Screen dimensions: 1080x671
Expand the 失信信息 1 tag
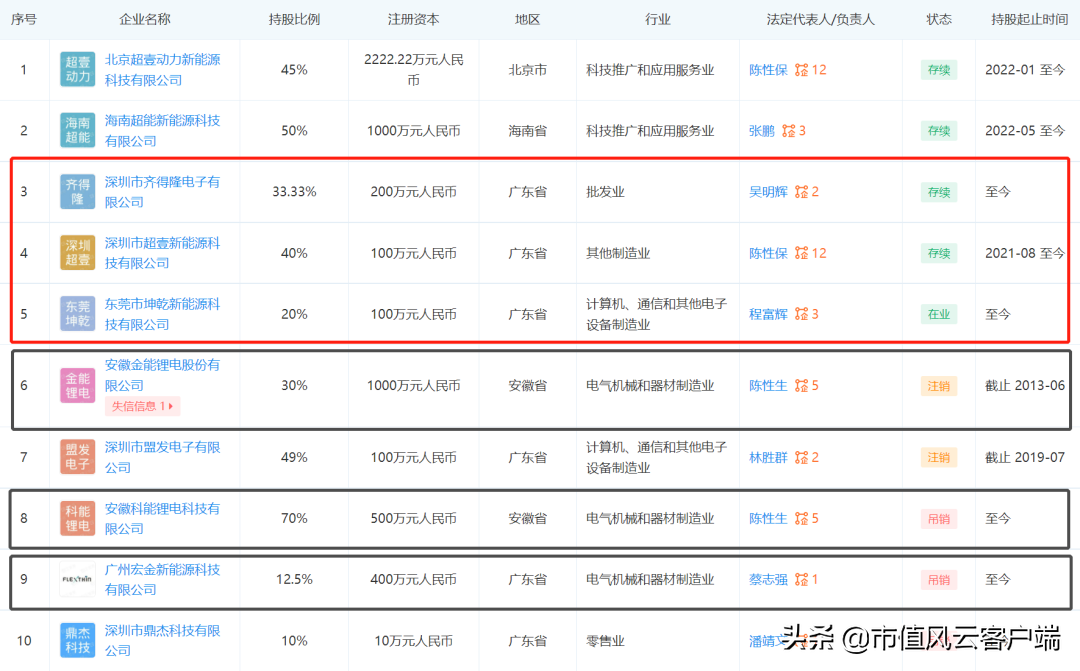(143, 406)
